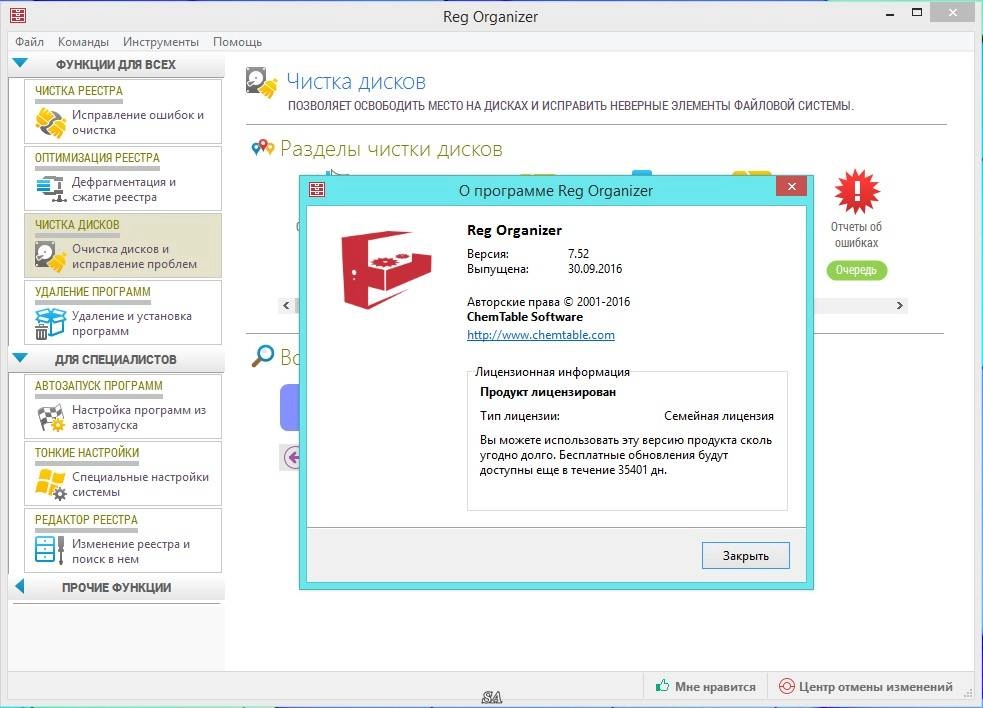Click the map pins icon near Разделы чистки дисков

click(263, 147)
